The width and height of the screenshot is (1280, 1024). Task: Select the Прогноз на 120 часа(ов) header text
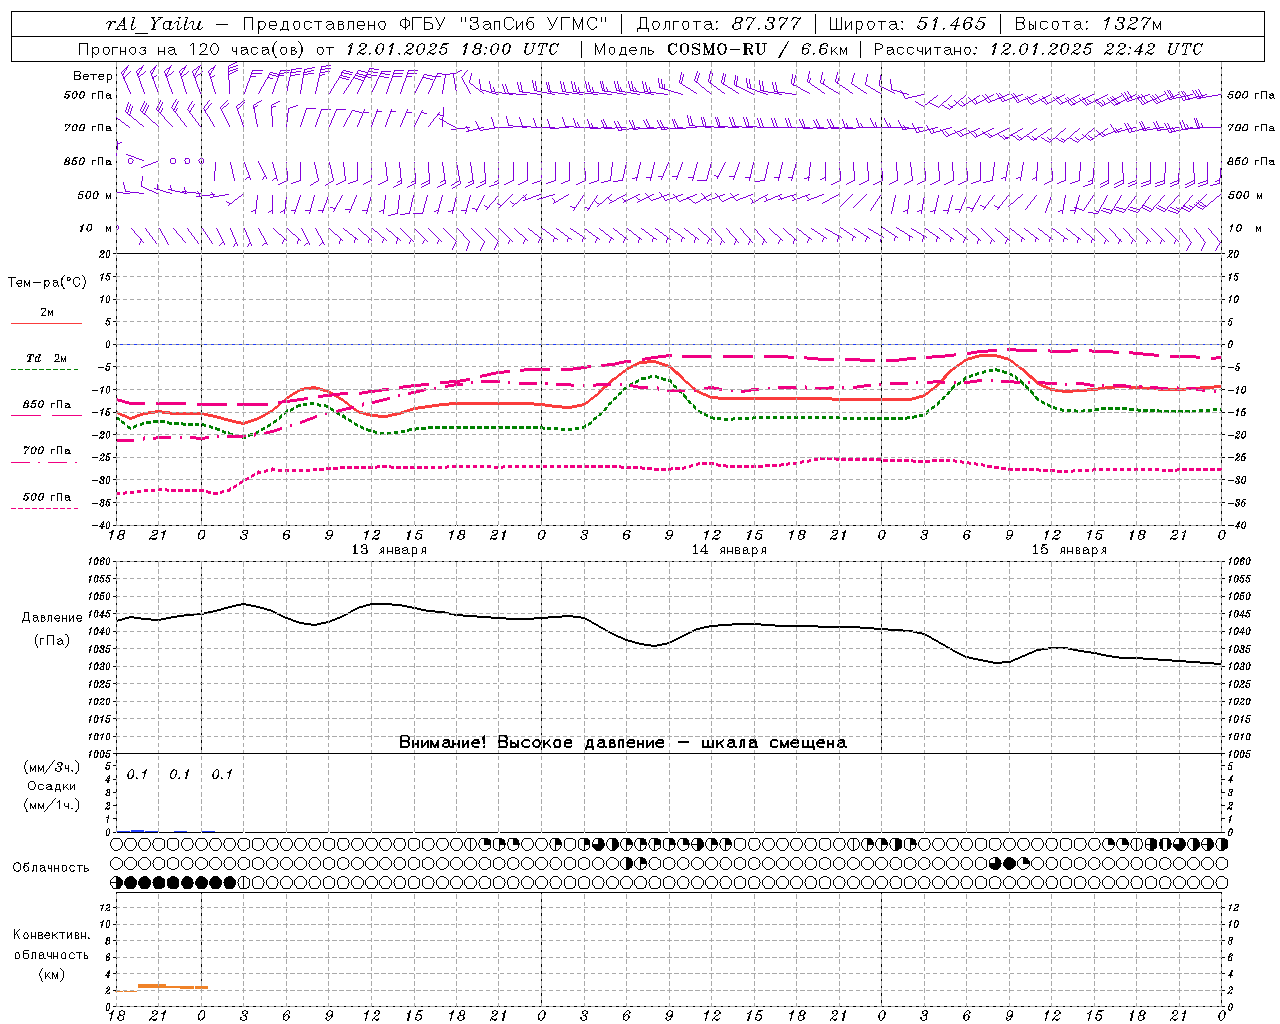point(193,49)
